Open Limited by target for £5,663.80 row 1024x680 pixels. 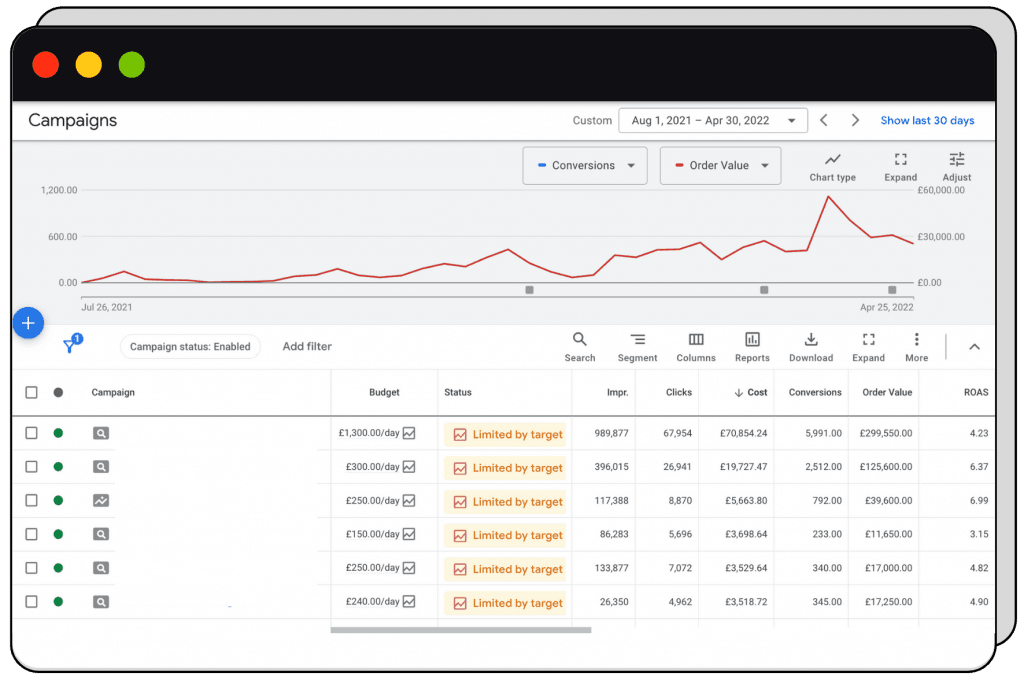click(505, 502)
